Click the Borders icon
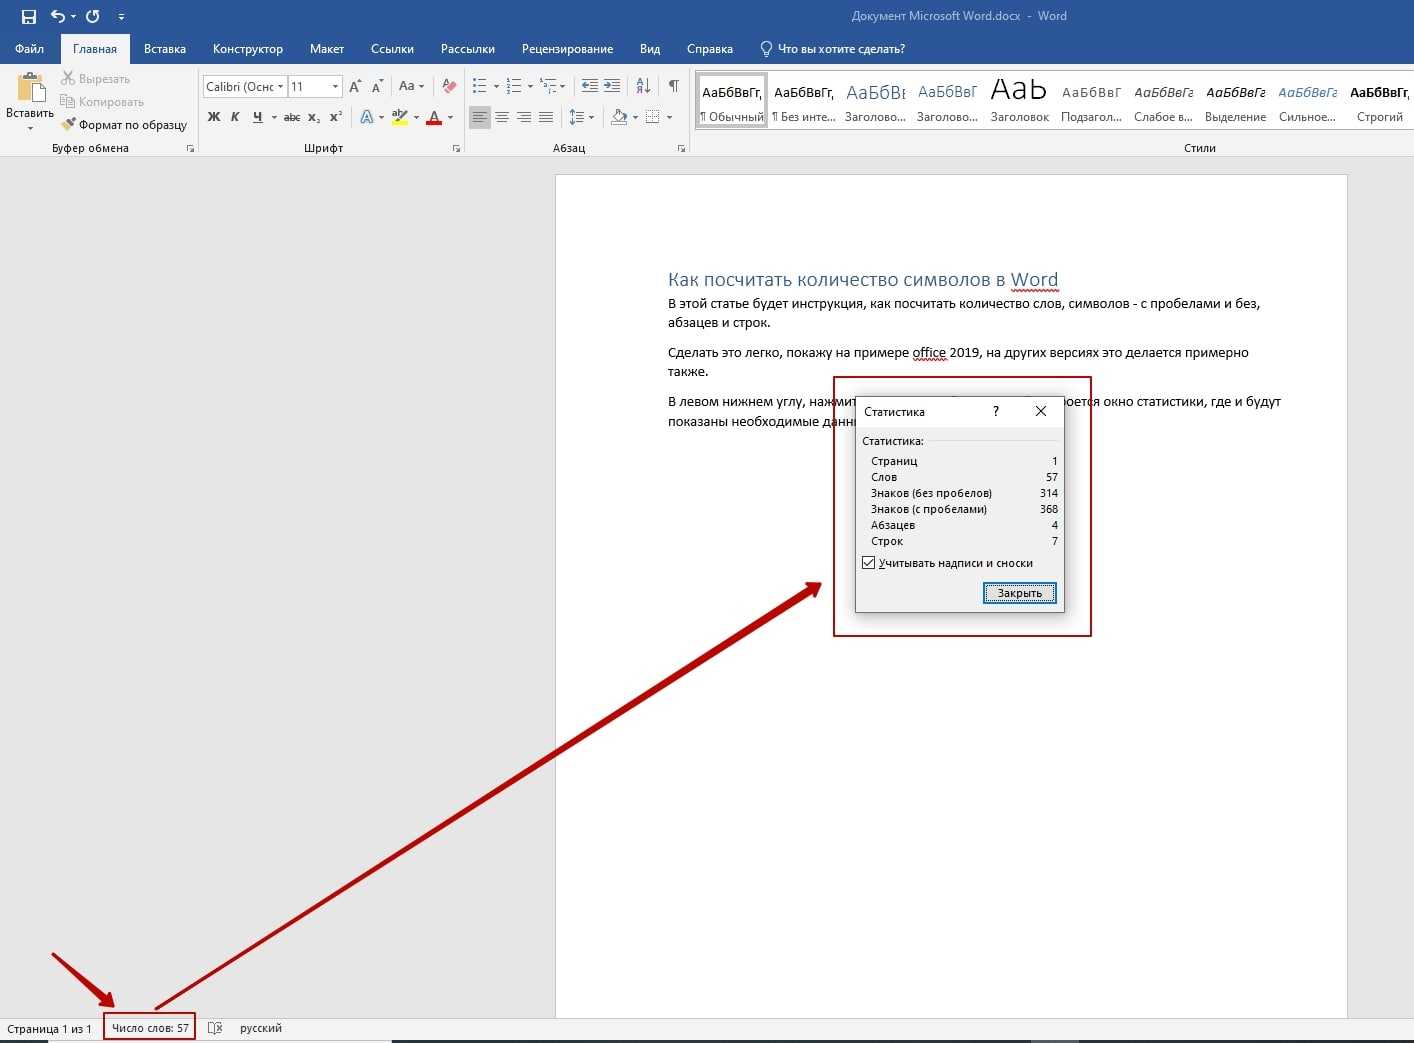This screenshot has width=1414, height=1043. 652,117
